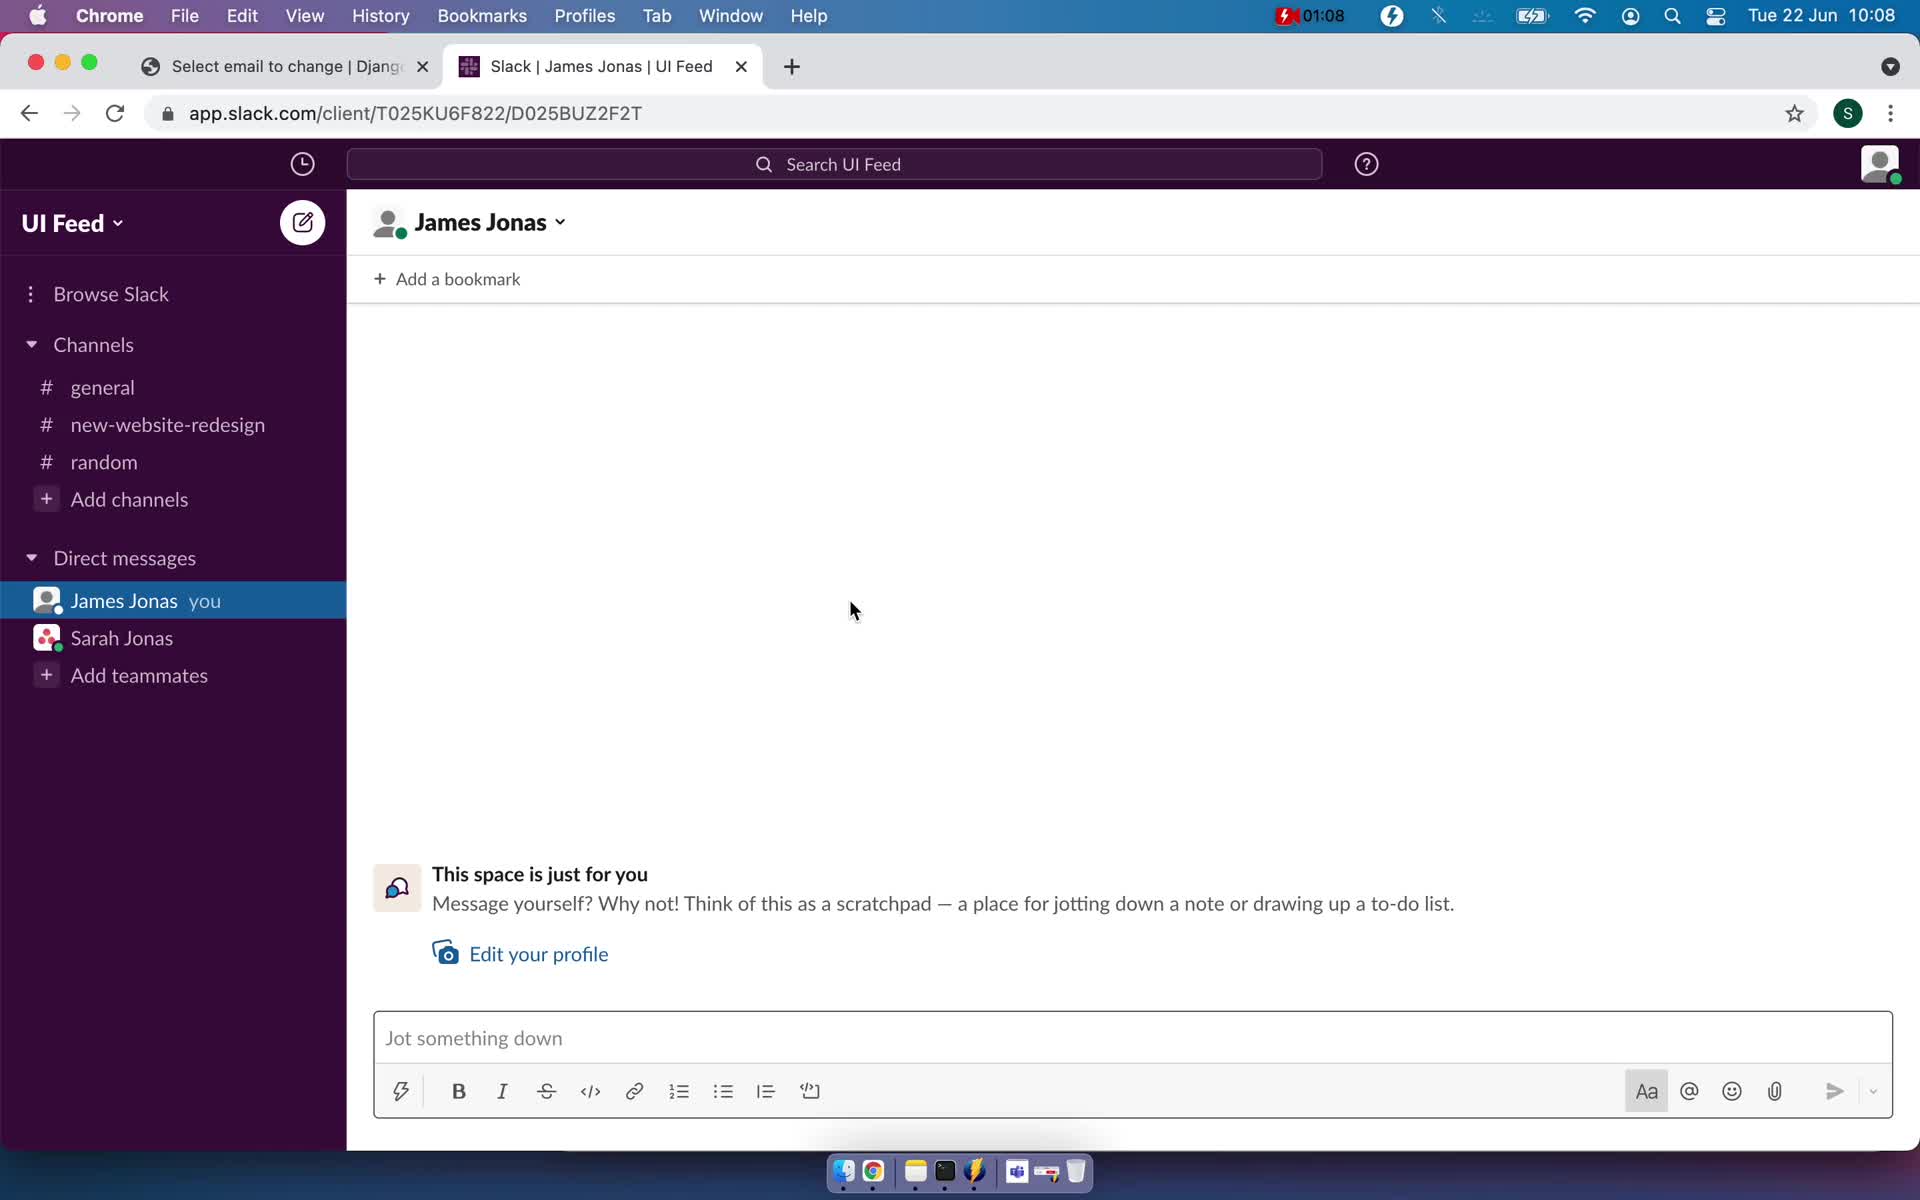Image resolution: width=1920 pixels, height=1200 pixels.
Task: Select the Emoji picker icon
Action: tap(1732, 1091)
